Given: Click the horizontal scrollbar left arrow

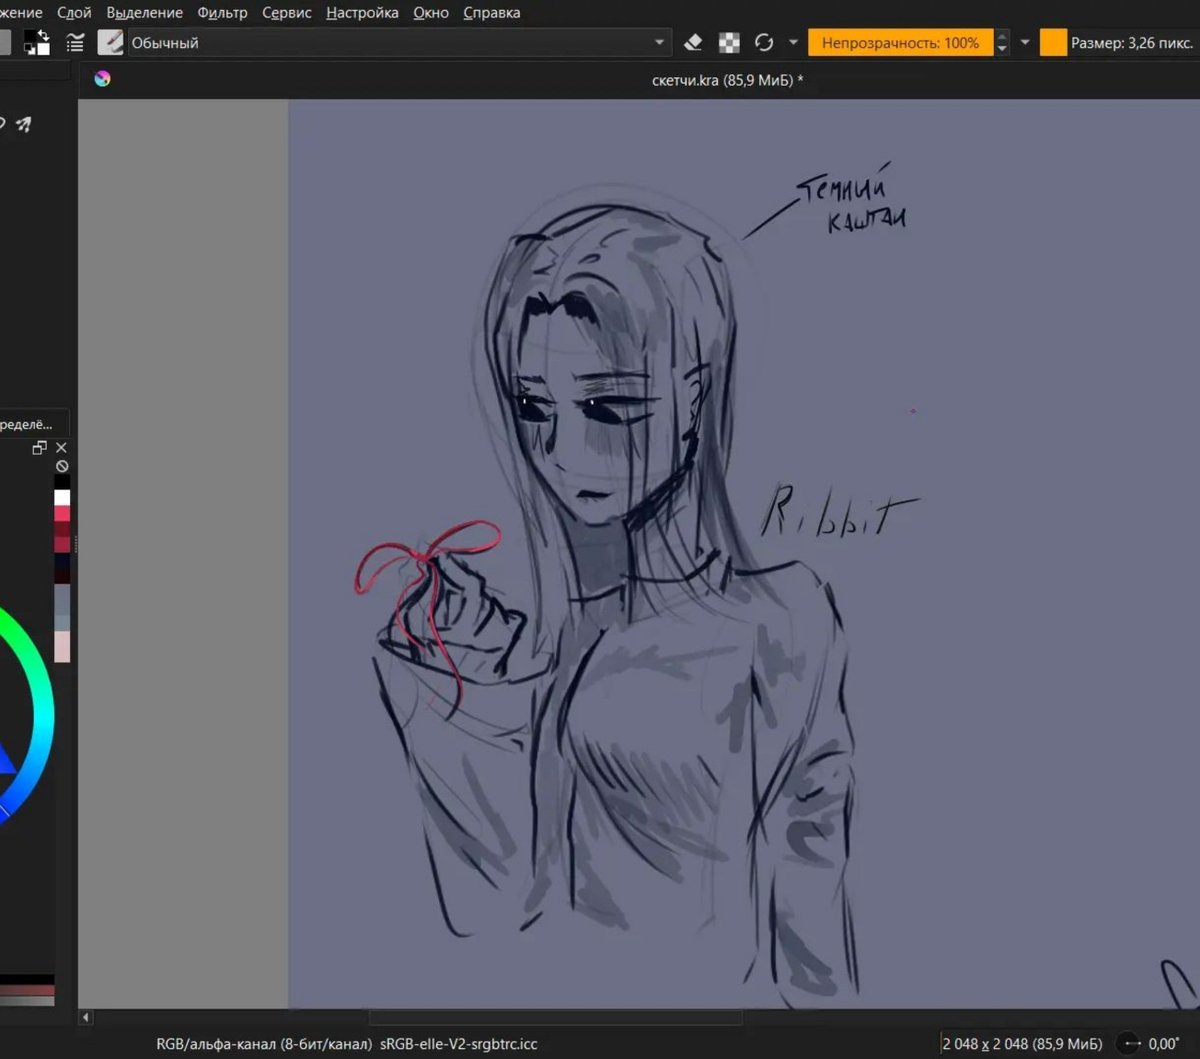Looking at the screenshot, I should tap(86, 1018).
